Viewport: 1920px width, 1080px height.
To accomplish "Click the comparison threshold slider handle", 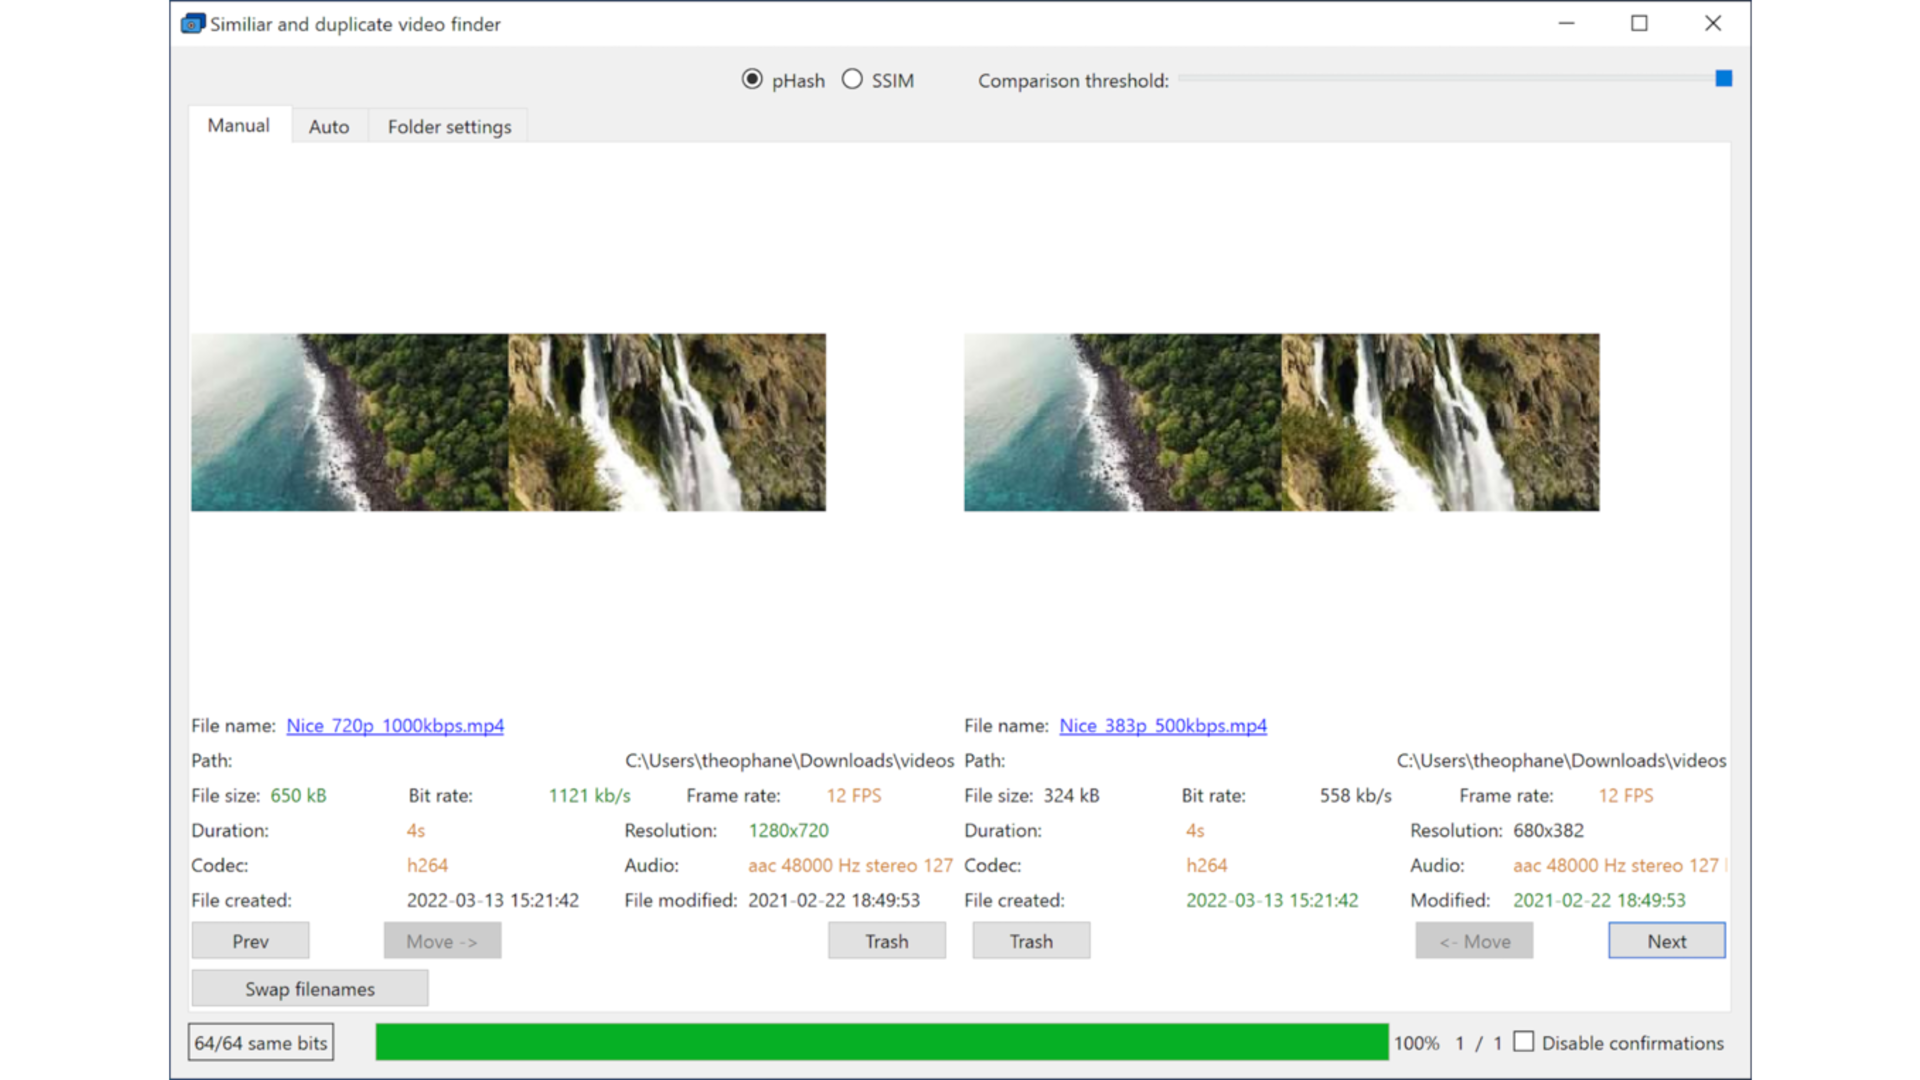I will point(1723,79).
